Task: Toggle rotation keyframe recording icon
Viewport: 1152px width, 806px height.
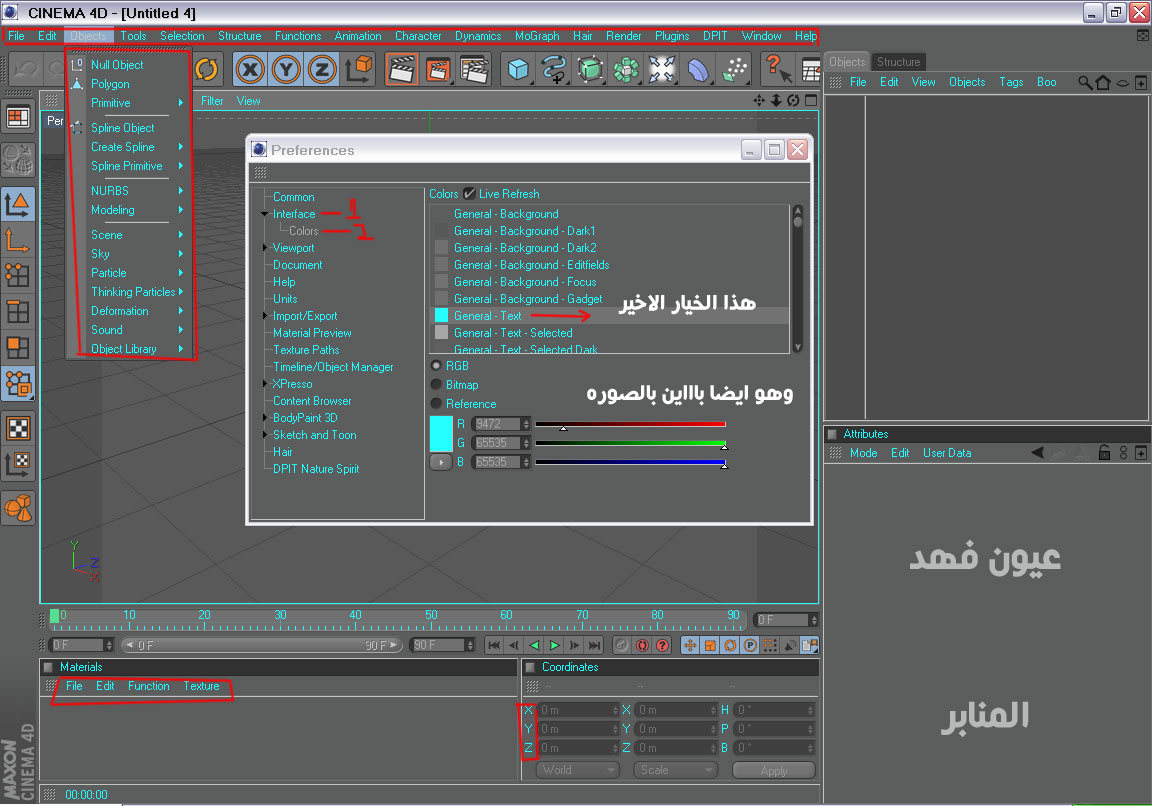Action: click(730, 646)
